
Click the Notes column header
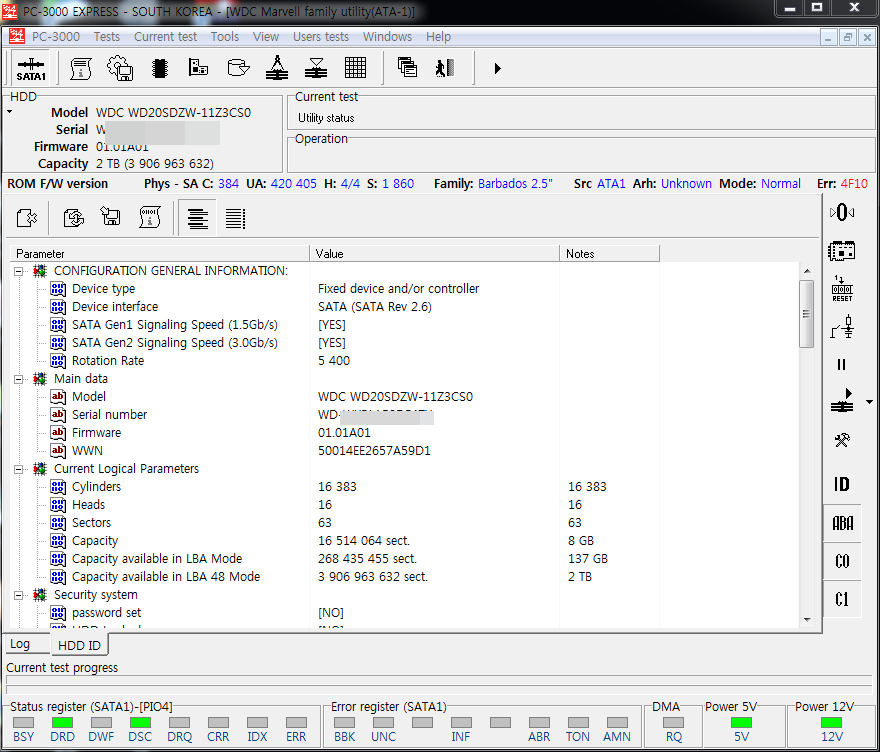coord(609,254)
